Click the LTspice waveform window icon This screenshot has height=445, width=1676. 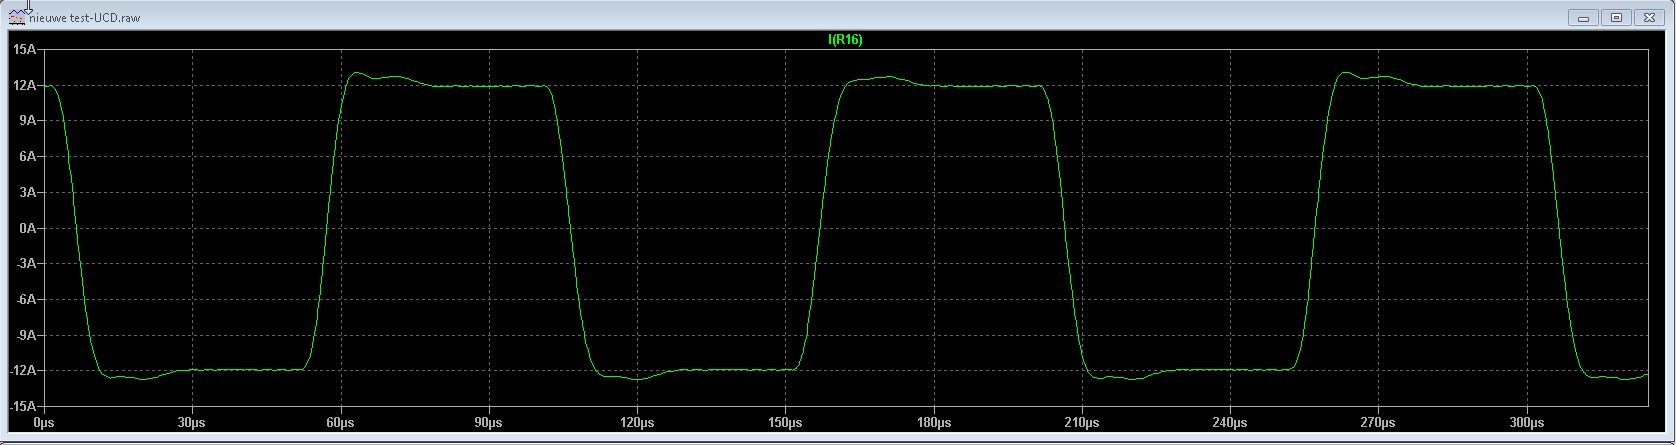[x=17, y=16]
